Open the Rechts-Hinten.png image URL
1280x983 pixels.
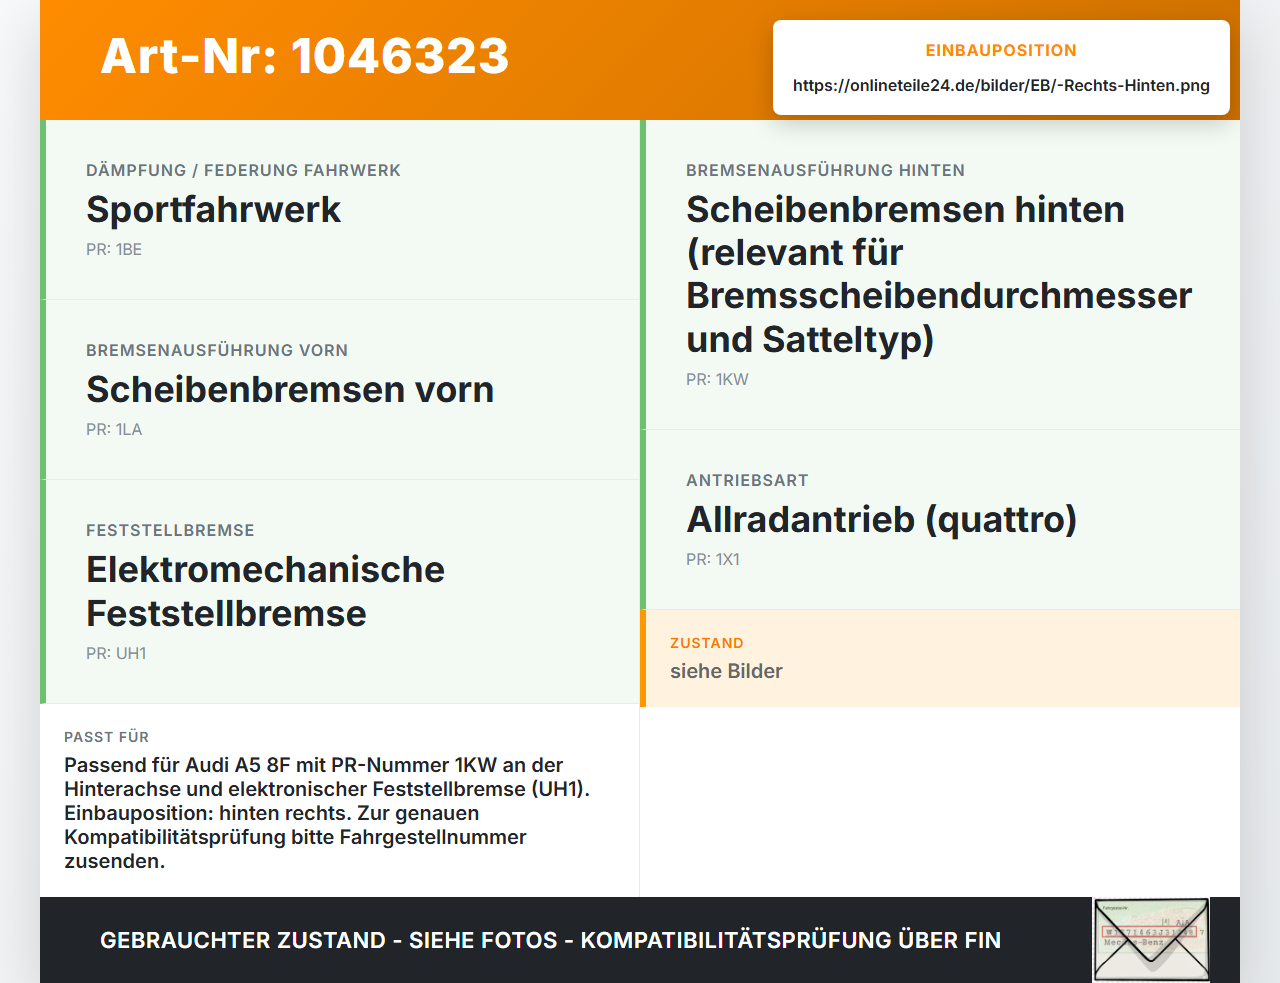tap(1001, 86)
